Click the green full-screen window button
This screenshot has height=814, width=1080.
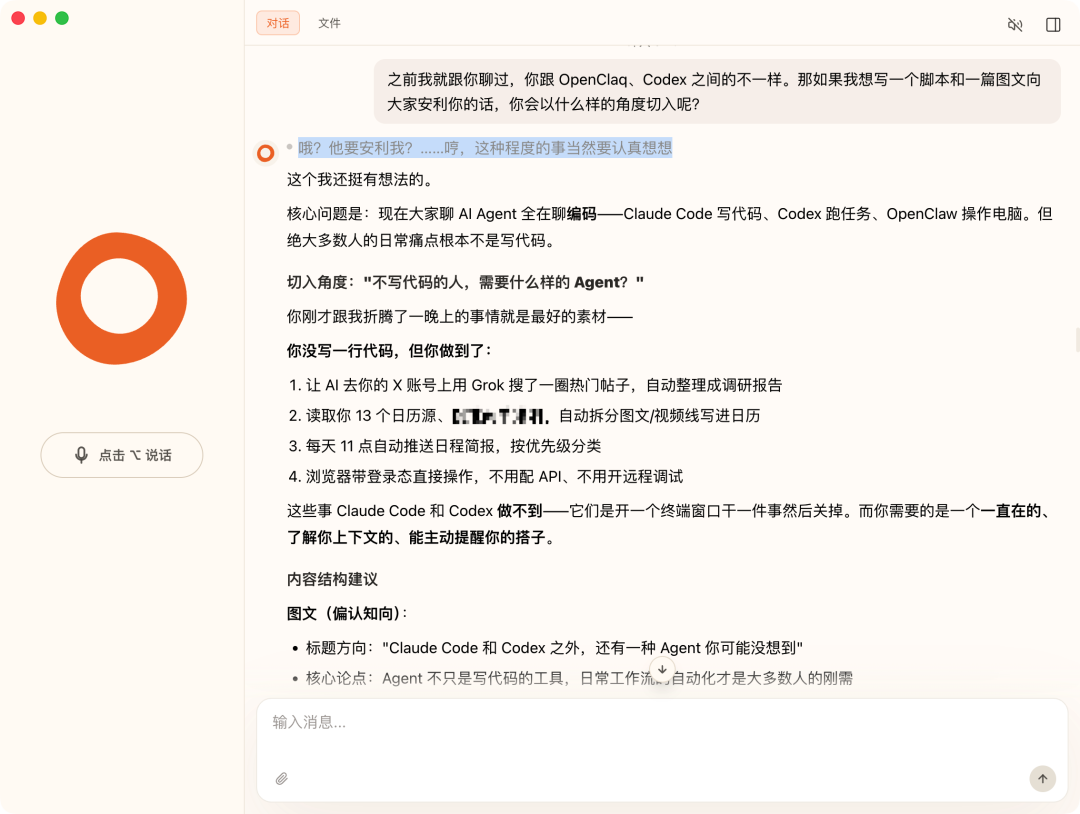point(62,18)
